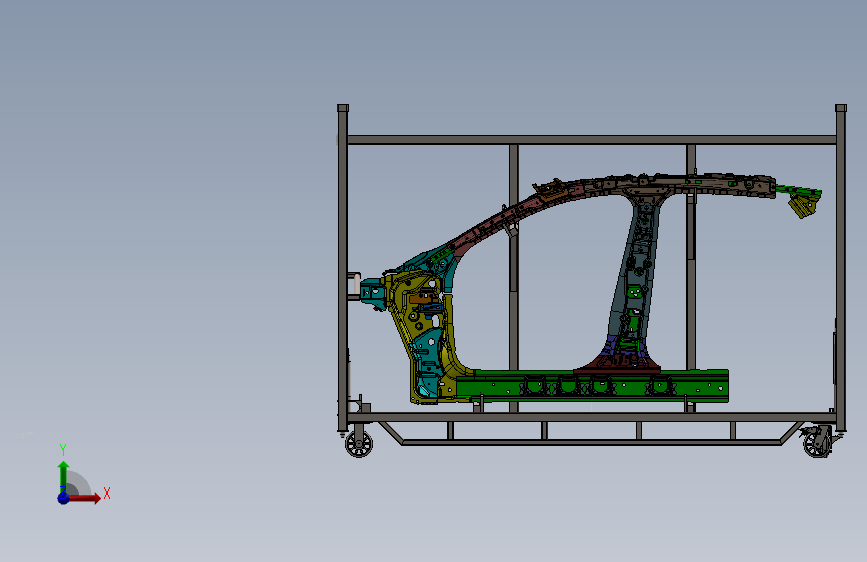Select the yellow-green bracket at the roof rail's rear end
The image size is (867, 562).
click(x=805, y=206)
